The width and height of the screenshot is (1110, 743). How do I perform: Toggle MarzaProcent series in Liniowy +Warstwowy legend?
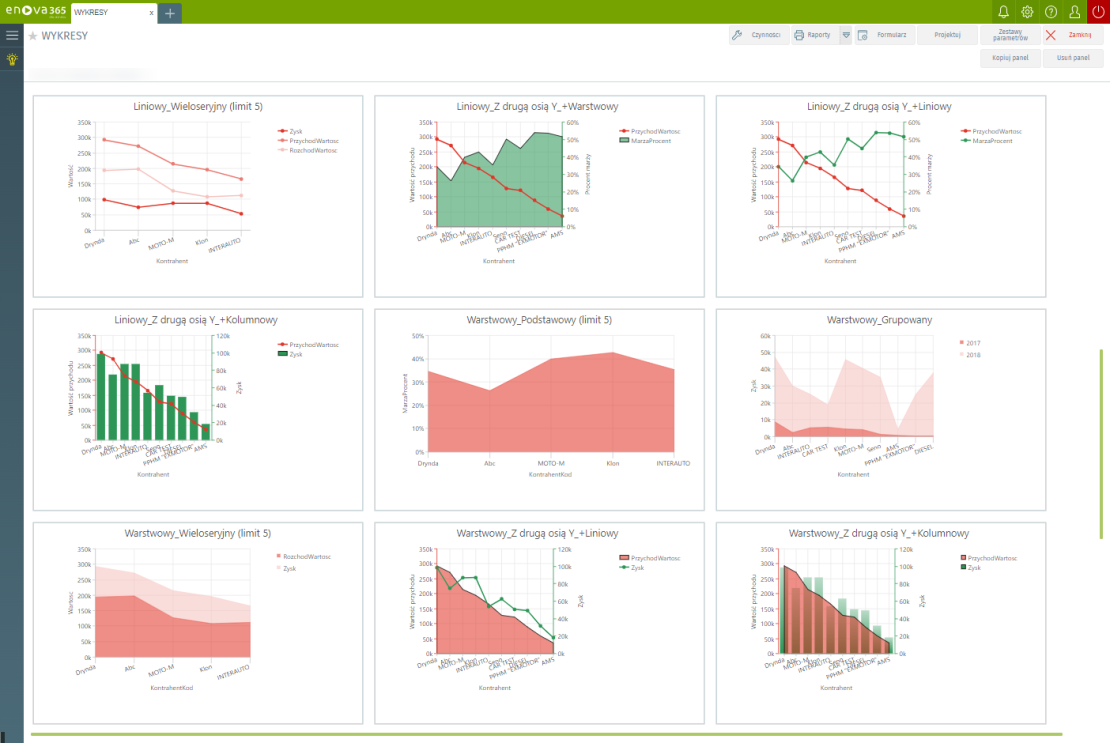651,141
